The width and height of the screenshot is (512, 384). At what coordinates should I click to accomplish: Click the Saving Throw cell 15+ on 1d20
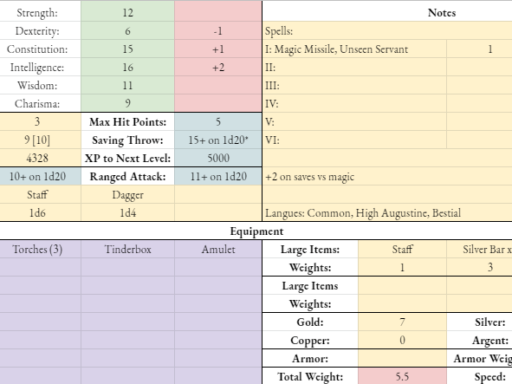(218, 140)
